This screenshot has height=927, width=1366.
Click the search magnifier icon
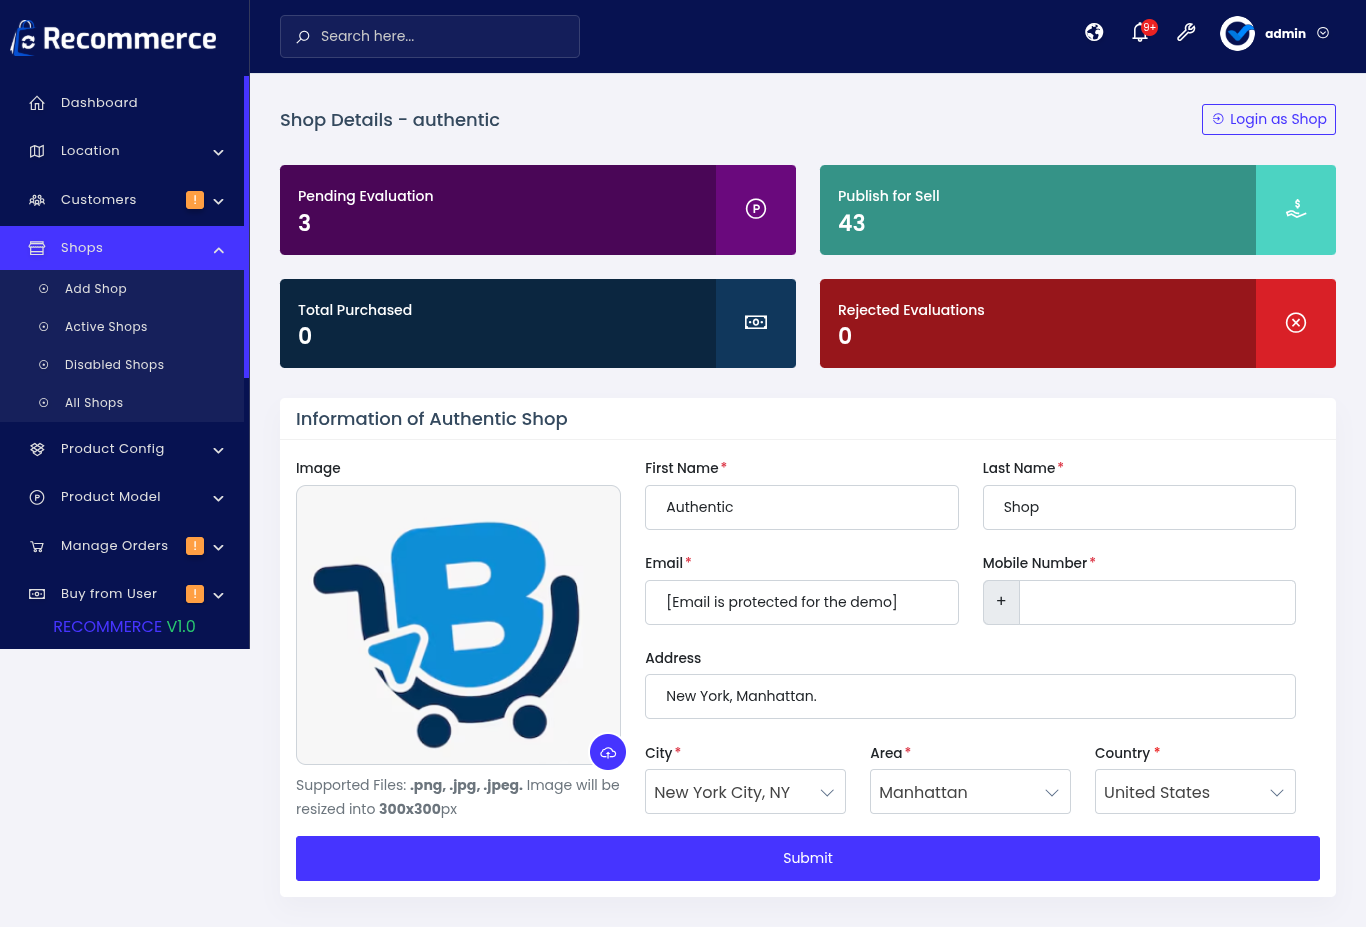click(x=303, y=36)
